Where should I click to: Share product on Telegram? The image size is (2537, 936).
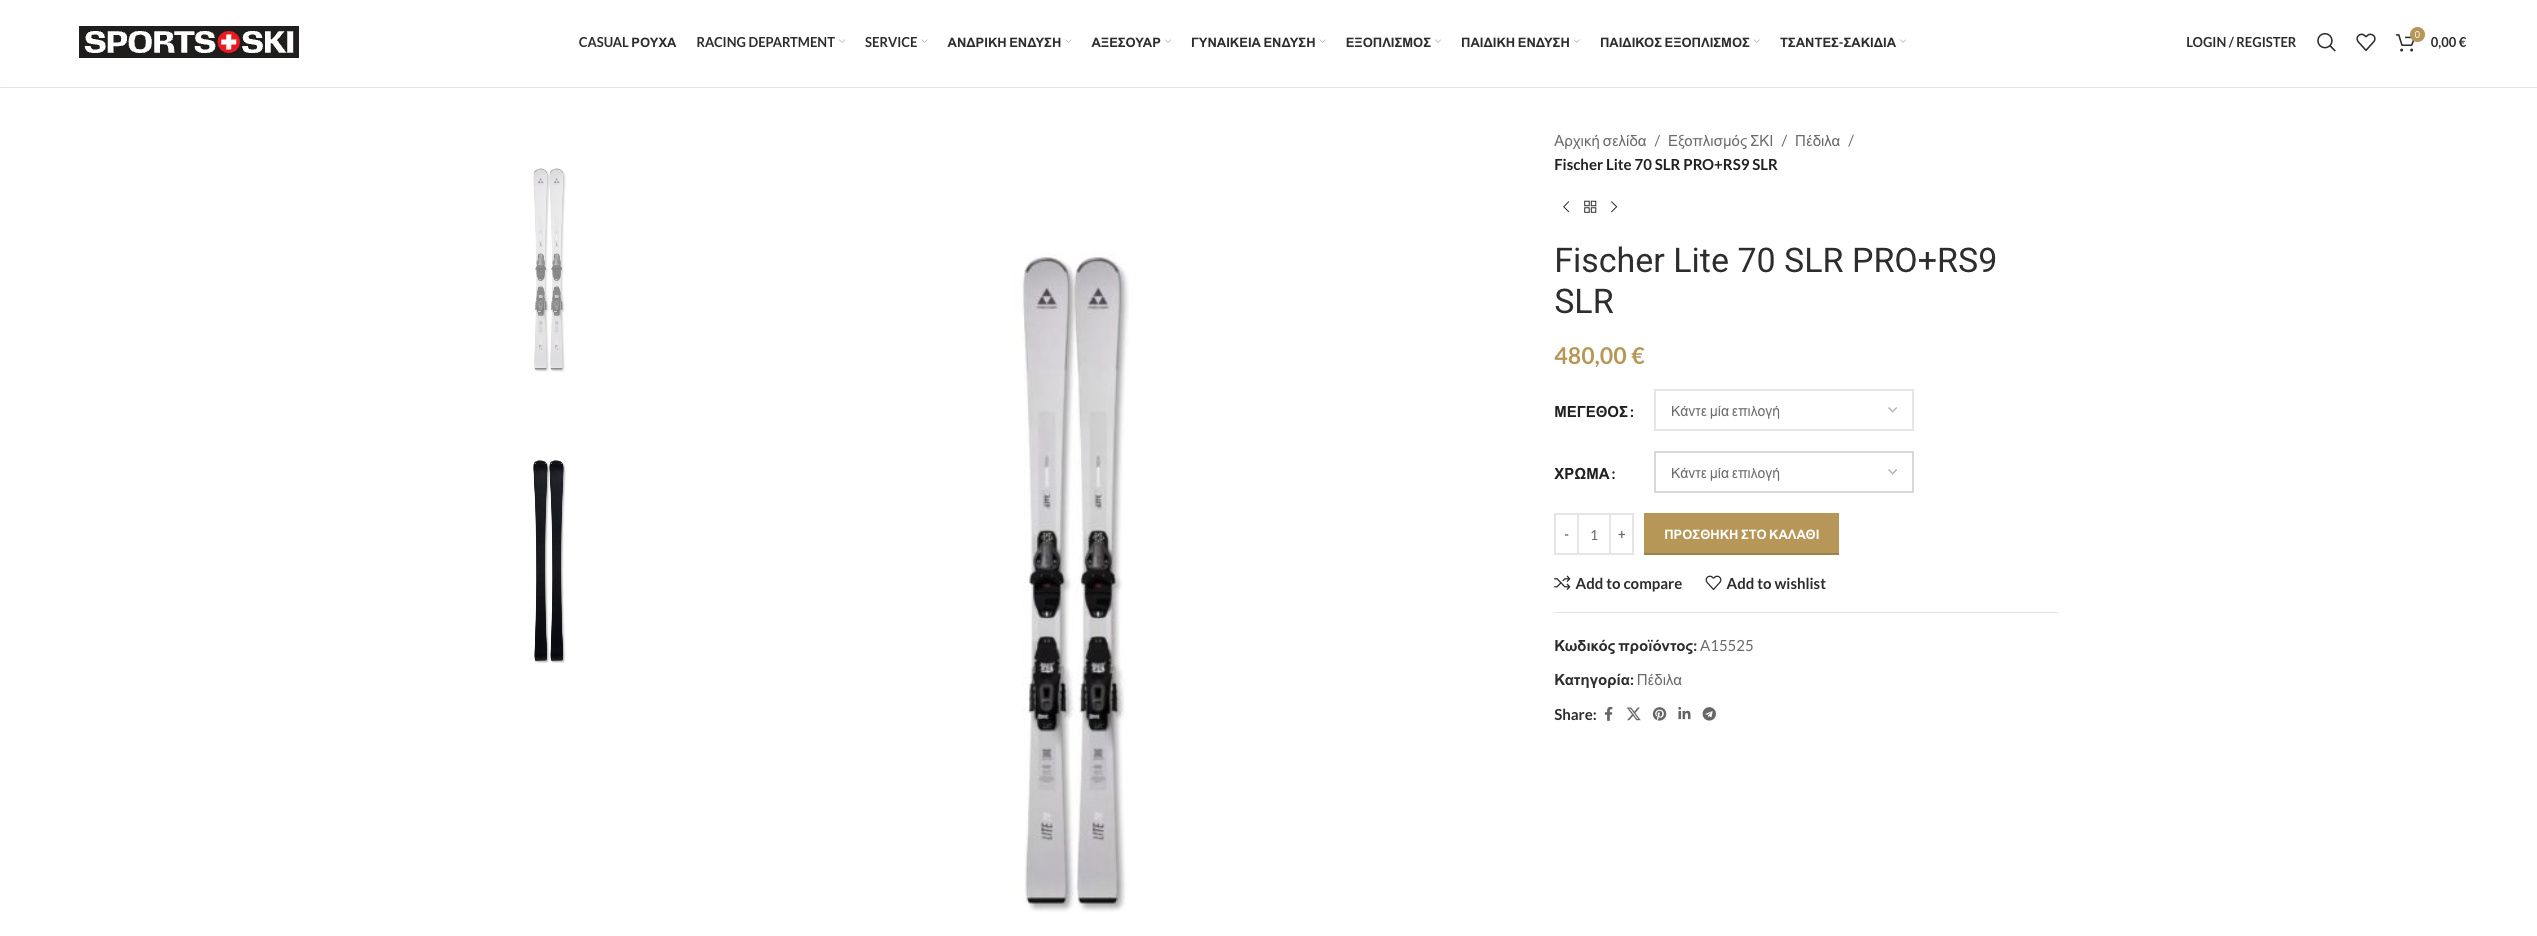click(x=1710, y=714)
